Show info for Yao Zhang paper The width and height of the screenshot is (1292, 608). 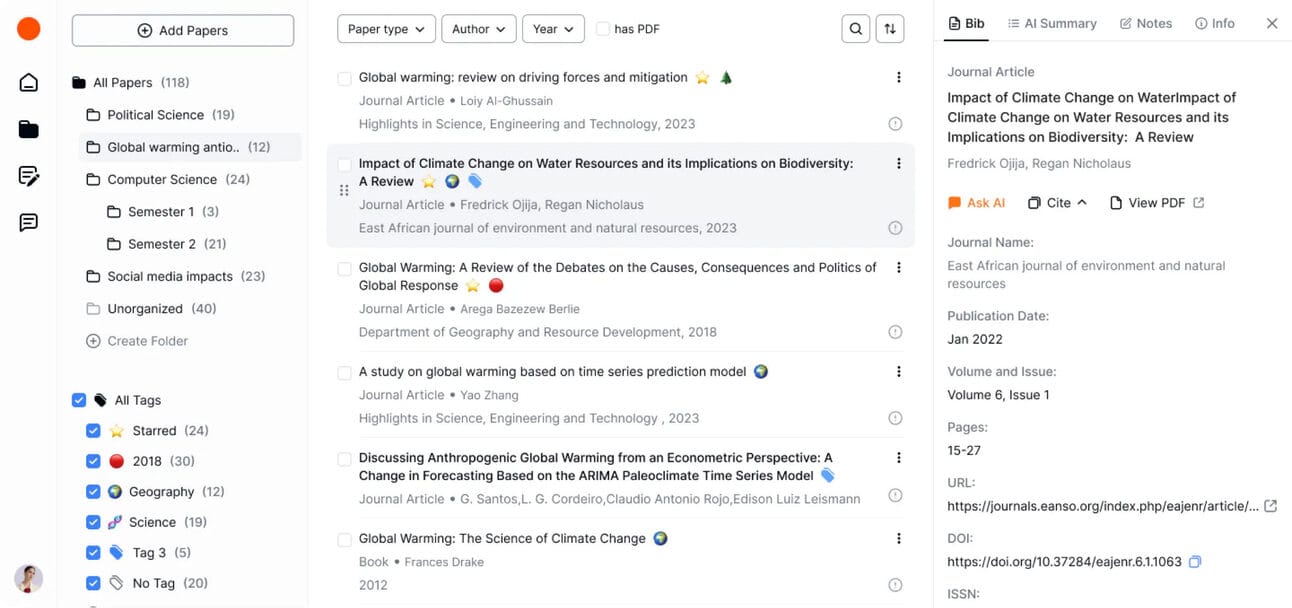click(895, 418)
